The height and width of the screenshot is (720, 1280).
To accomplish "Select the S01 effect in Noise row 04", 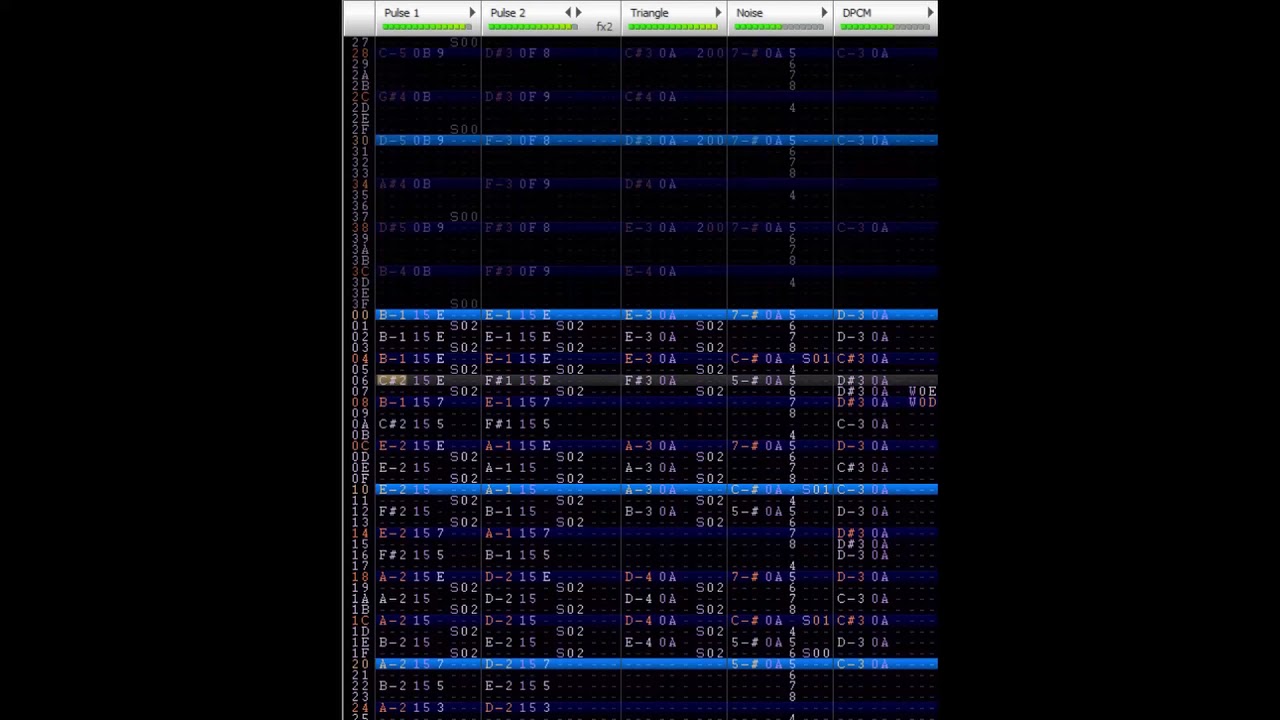I will click(816, 359).
